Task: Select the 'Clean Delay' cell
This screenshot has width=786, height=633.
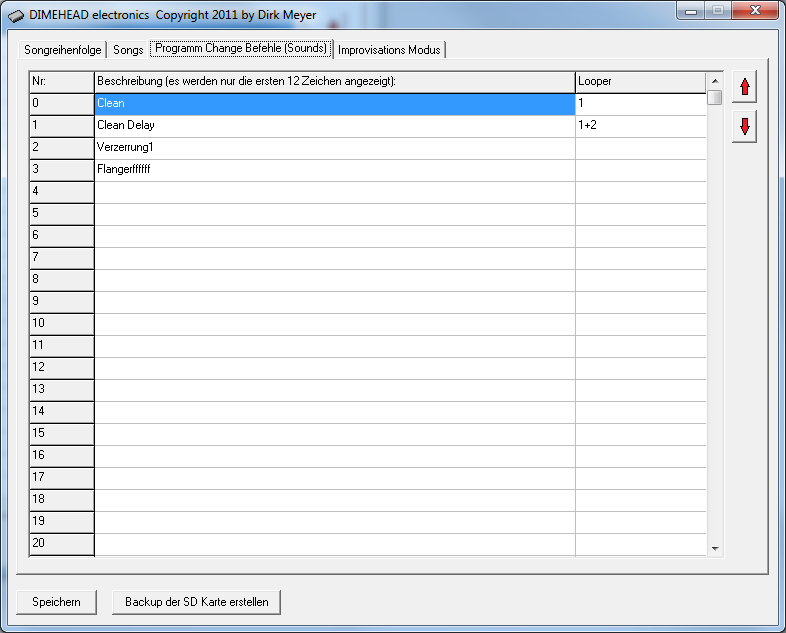Action: point(335,126)
